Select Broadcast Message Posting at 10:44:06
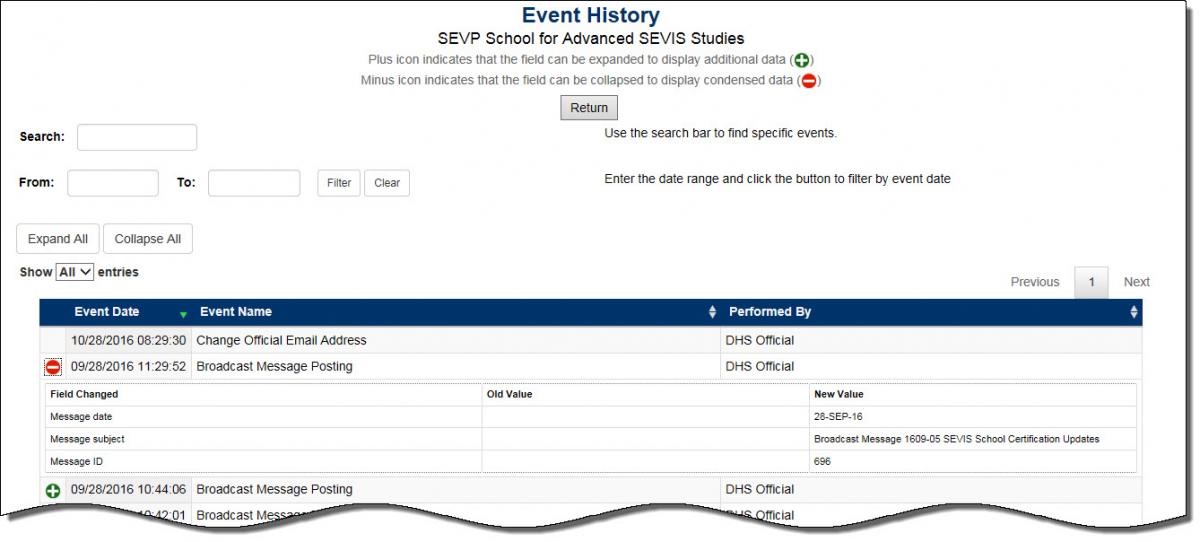 point(275,489)
